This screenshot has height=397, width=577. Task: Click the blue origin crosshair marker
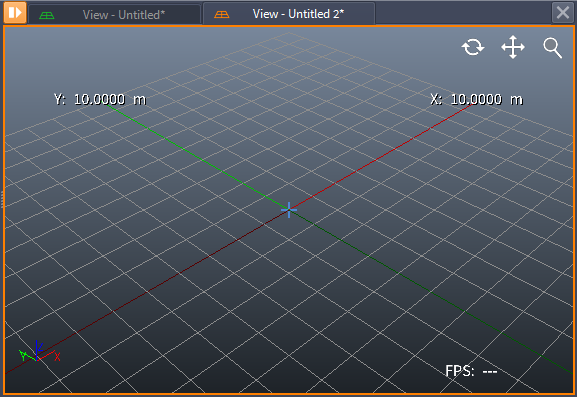click(289, 210)
